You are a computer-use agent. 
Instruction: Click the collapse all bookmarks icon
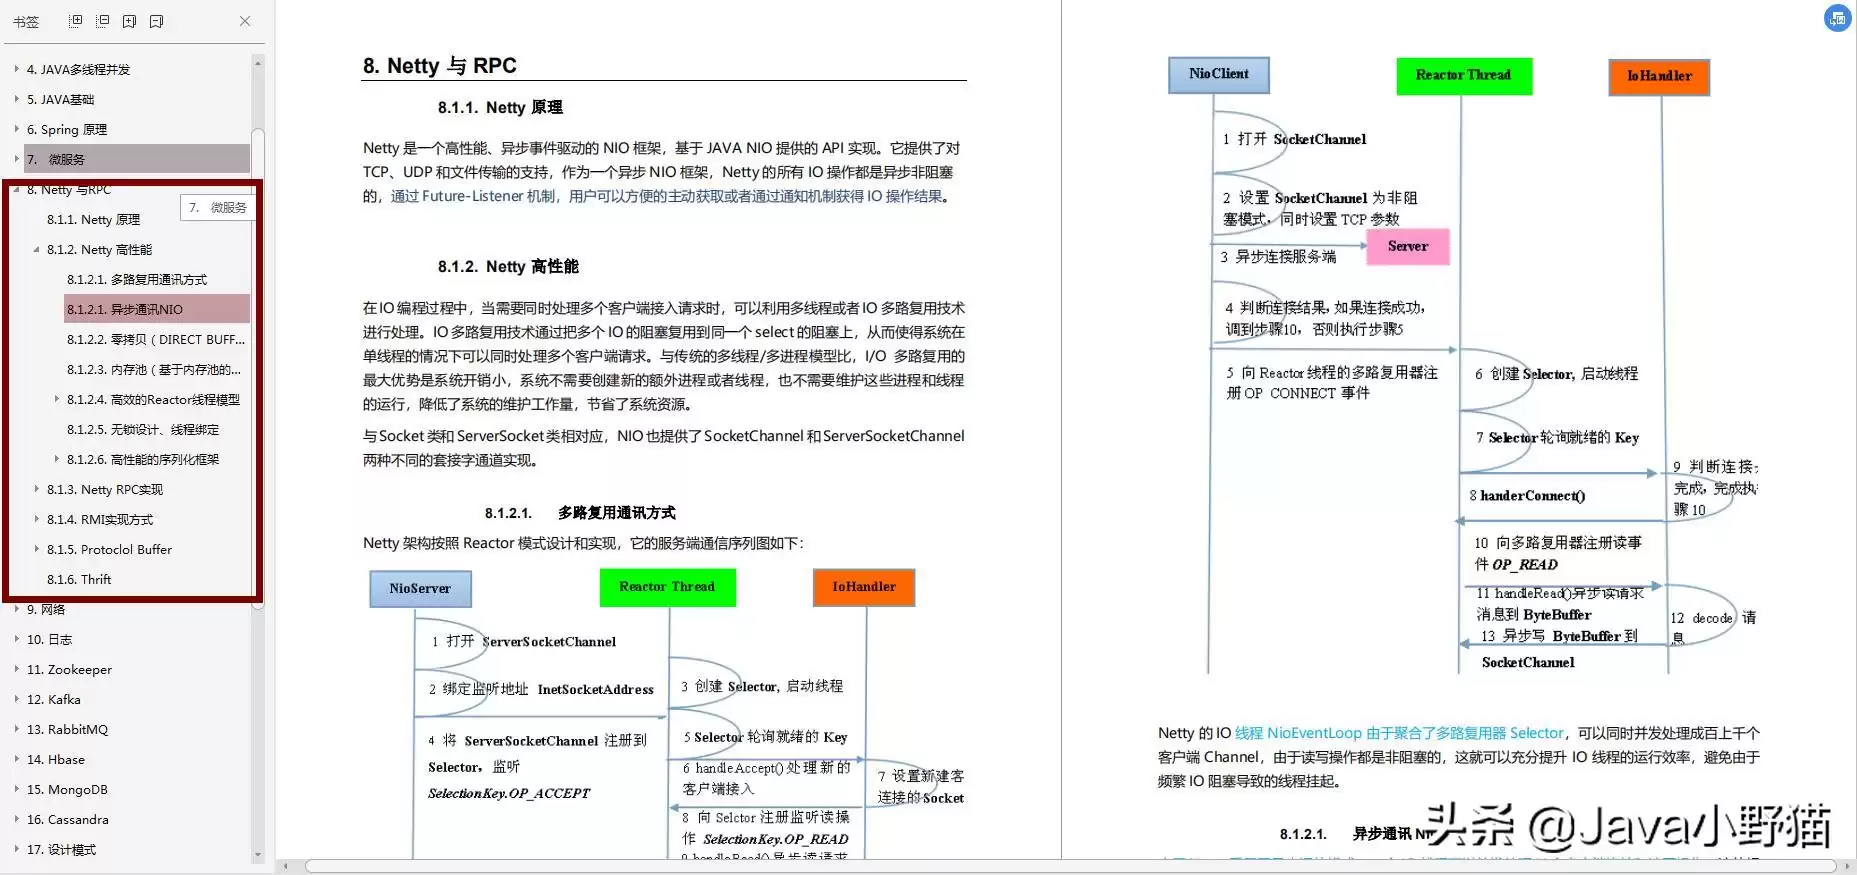coord(102,21)
